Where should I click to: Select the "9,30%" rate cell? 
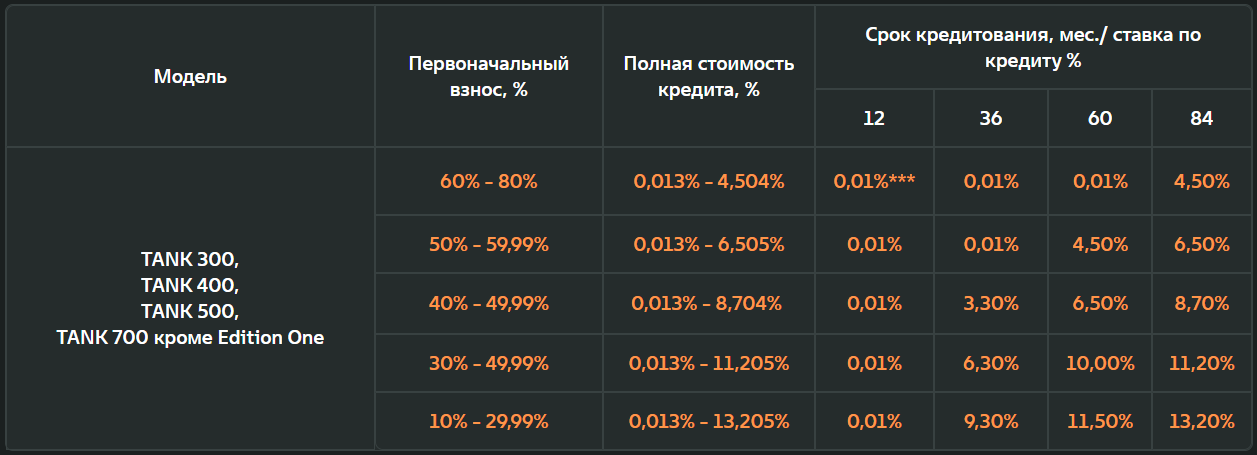click(x=991, y=421)
